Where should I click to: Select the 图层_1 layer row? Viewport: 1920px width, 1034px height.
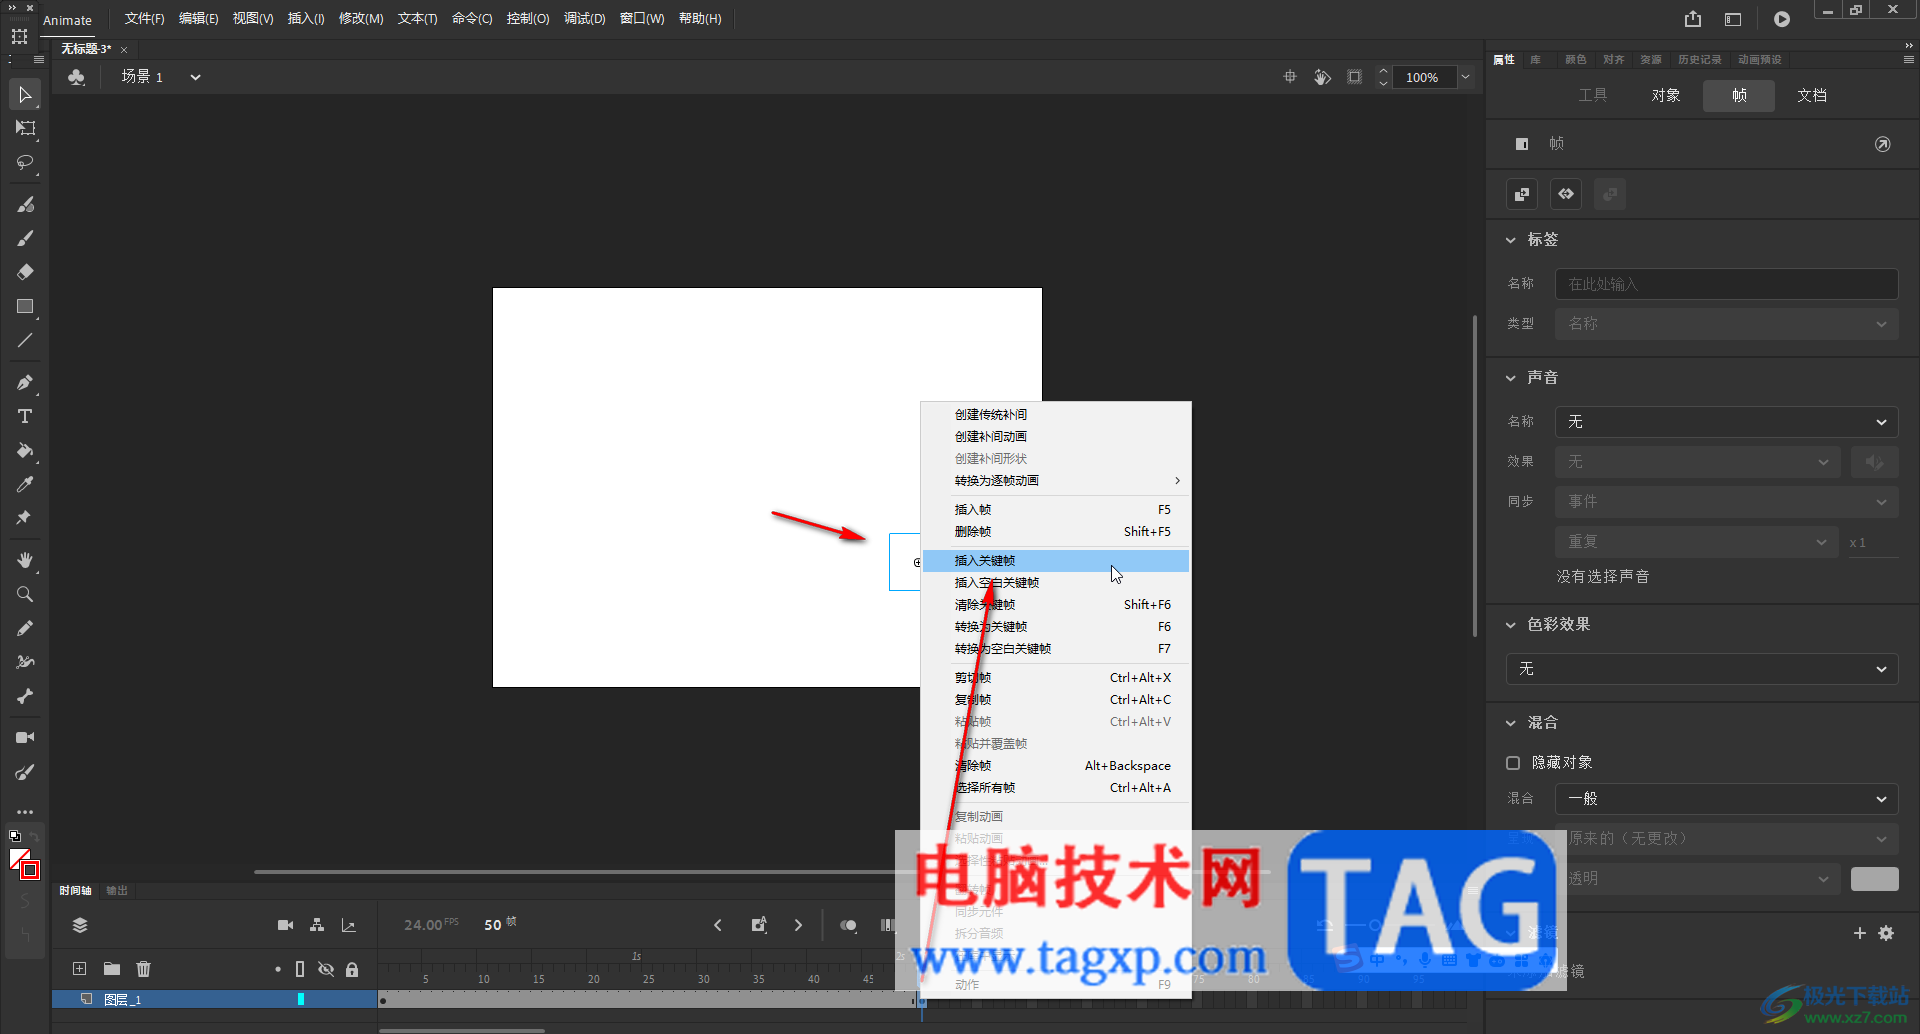tap(214, 999)
